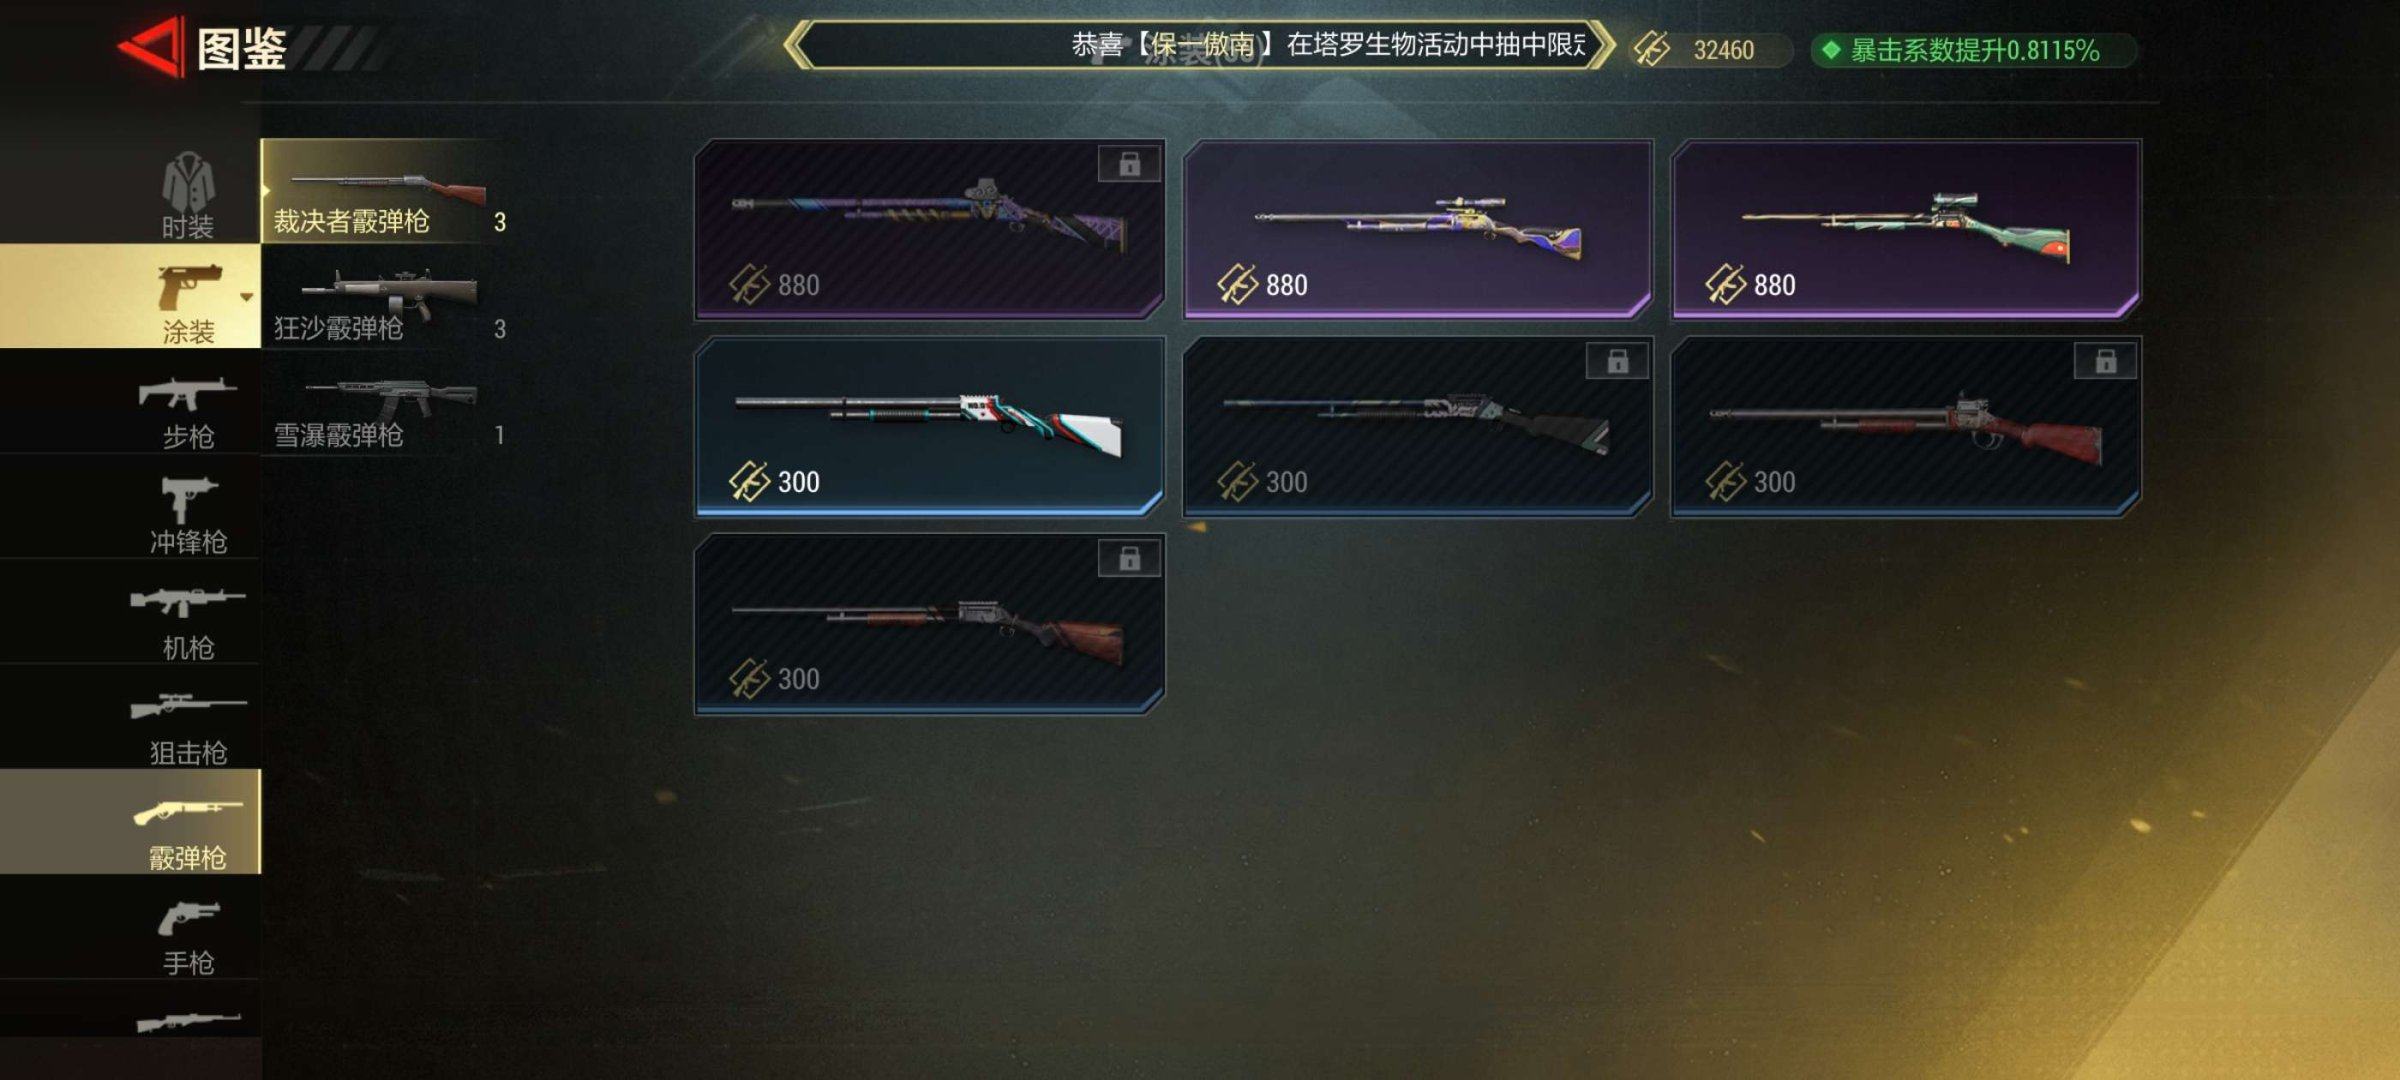Open the green scoped shotgun skin card
The width and height of the screenshot is (2400, 1080).
1906,229
